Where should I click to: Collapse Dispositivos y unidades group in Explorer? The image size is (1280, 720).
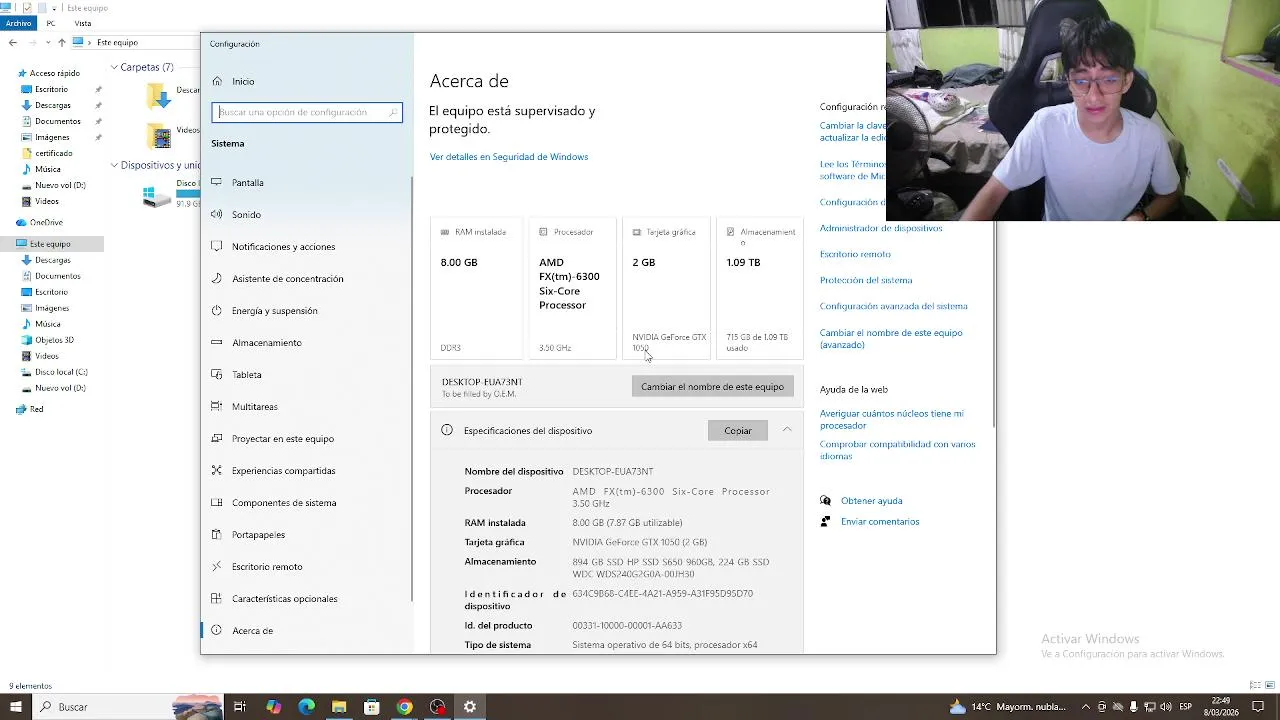[x=114, y=165]
